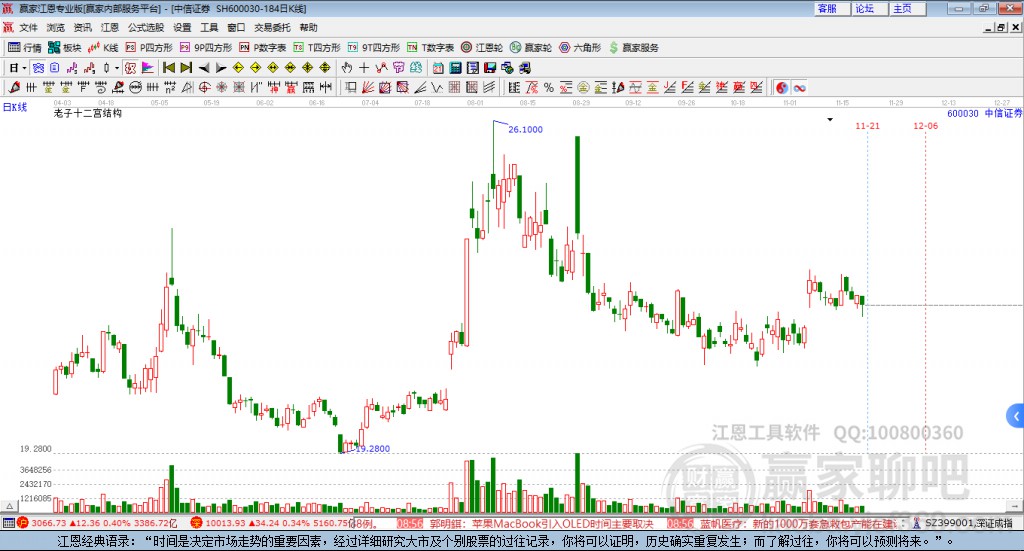
Task: Open the 设置 menu
Action: click(182, 27)
